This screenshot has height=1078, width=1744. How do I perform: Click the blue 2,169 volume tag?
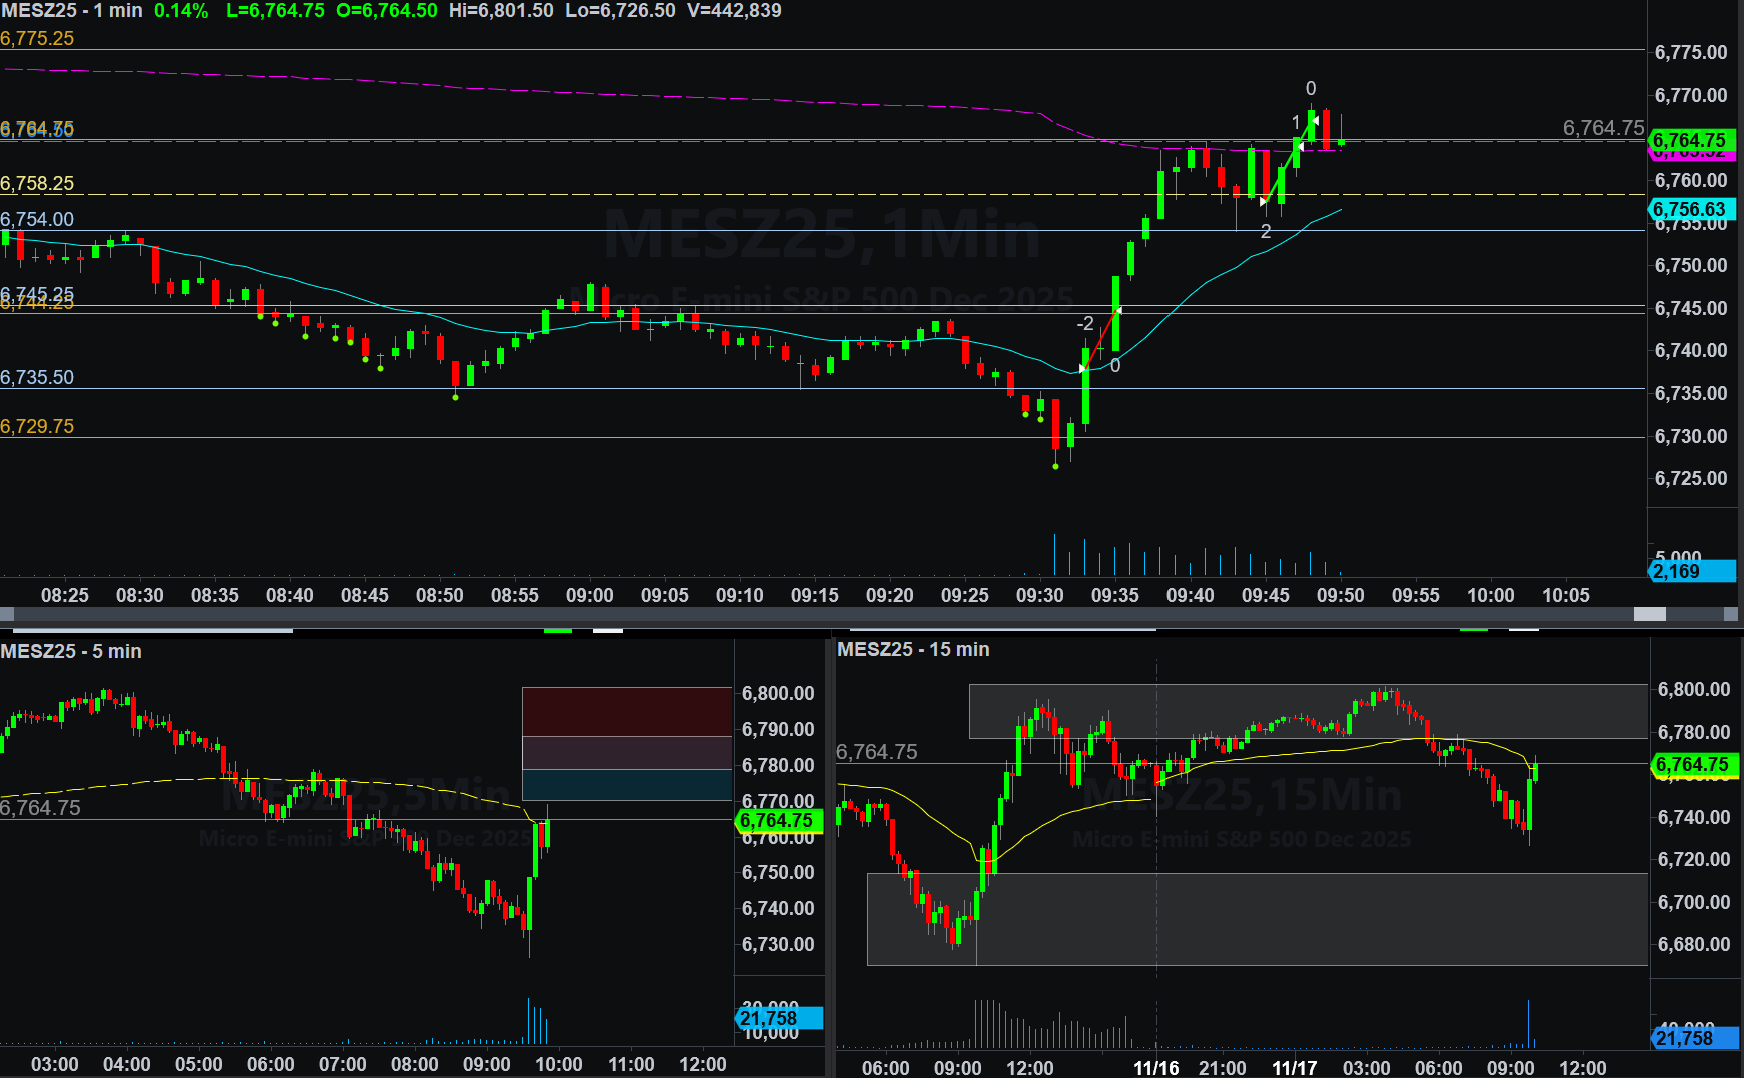click(1690, 571)
